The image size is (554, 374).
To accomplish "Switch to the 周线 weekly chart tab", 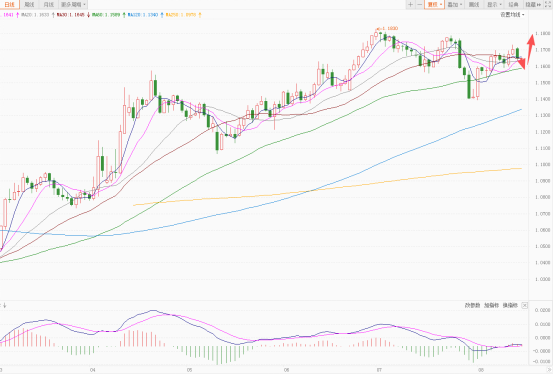I will (x=29, y=5).
